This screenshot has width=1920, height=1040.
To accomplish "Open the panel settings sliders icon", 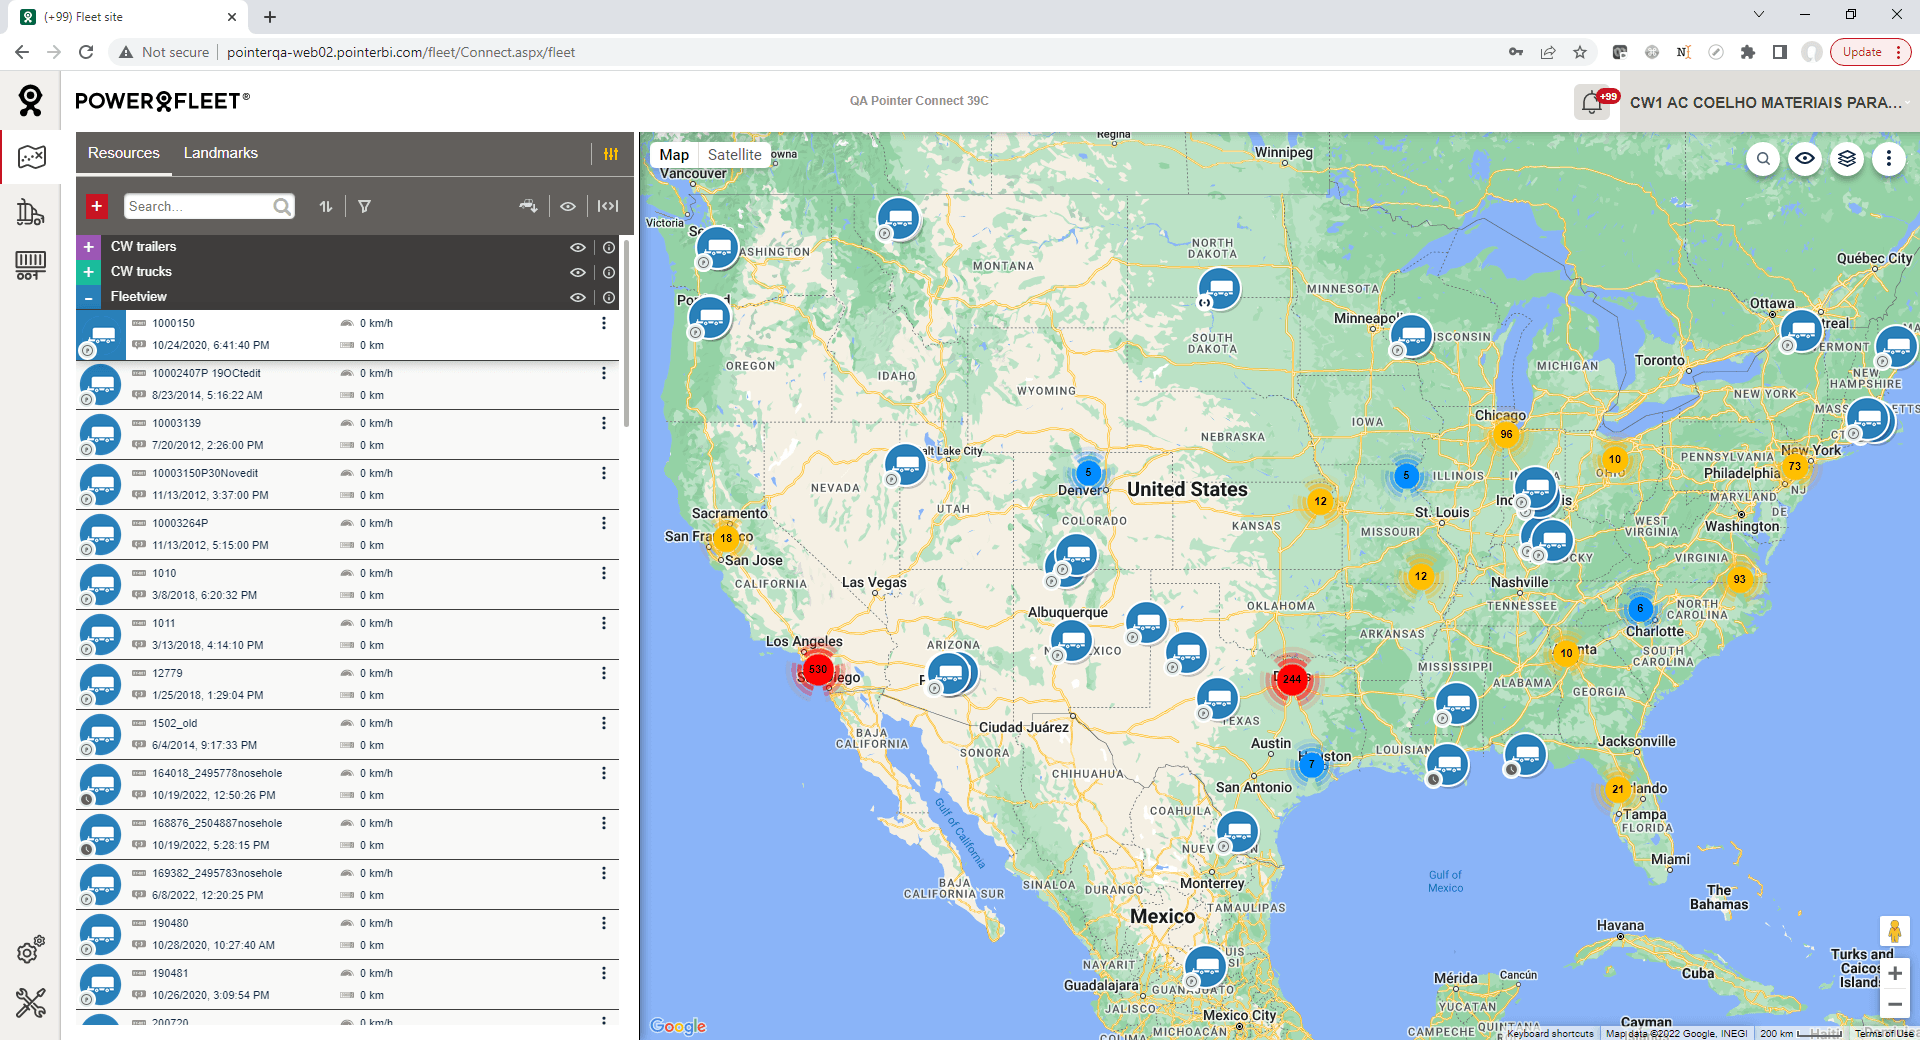I will click(x=611, y=153).
